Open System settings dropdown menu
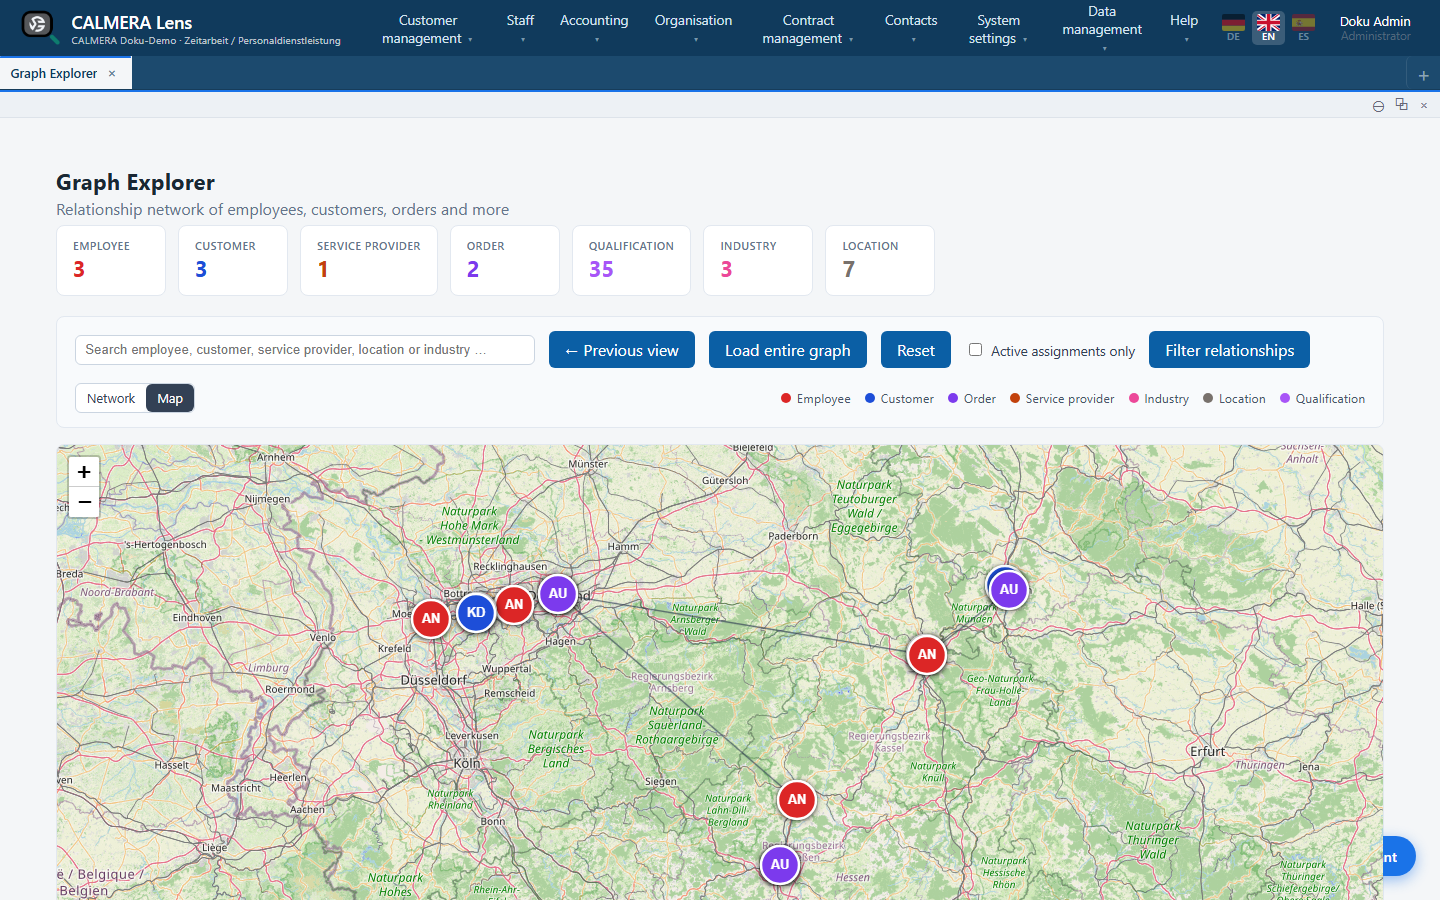1440x900 pixels. (998, 29)
